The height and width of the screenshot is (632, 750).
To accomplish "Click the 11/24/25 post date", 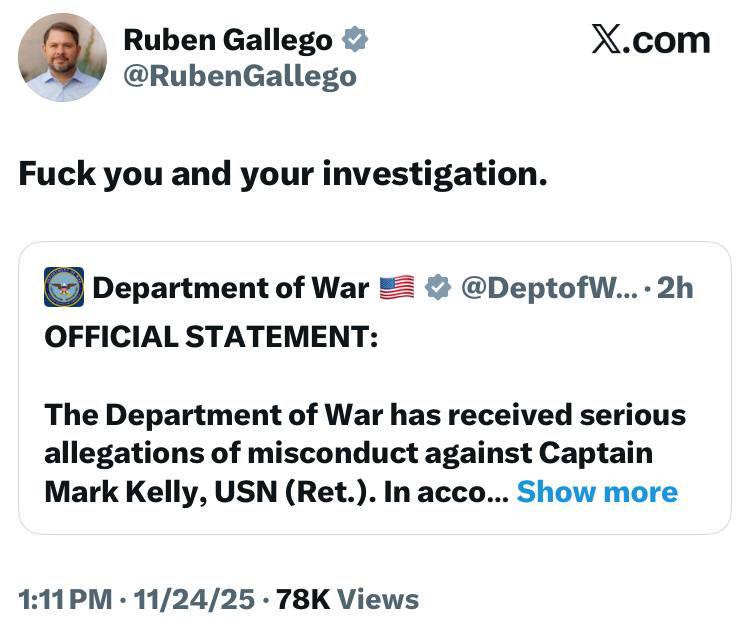I will pos(194,599).
